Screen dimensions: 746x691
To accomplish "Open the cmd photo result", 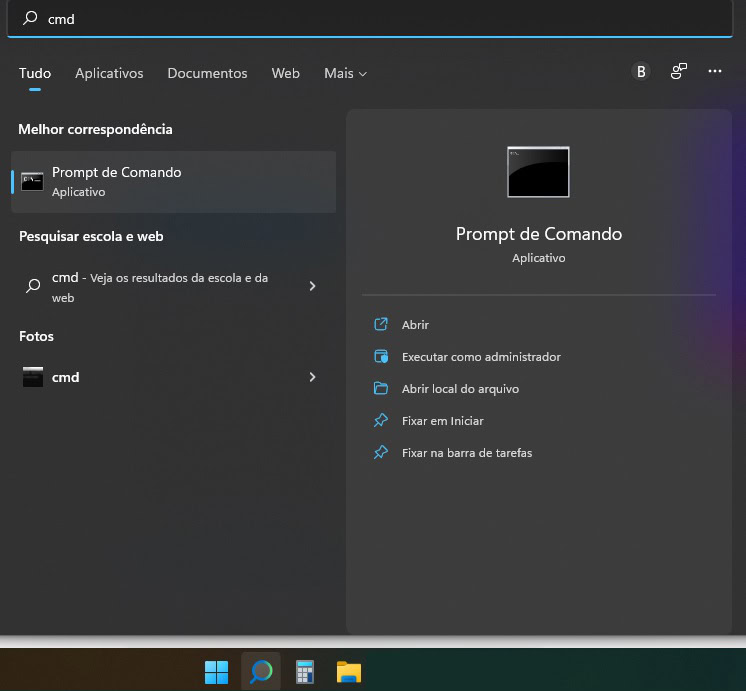I will pos(173,377).
